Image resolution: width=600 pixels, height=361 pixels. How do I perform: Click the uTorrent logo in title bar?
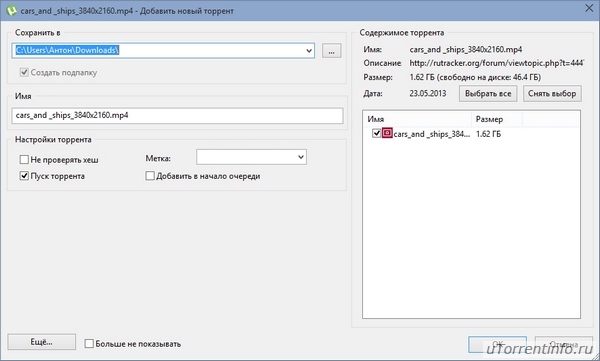pyautogui.click(x=11, y=11)
